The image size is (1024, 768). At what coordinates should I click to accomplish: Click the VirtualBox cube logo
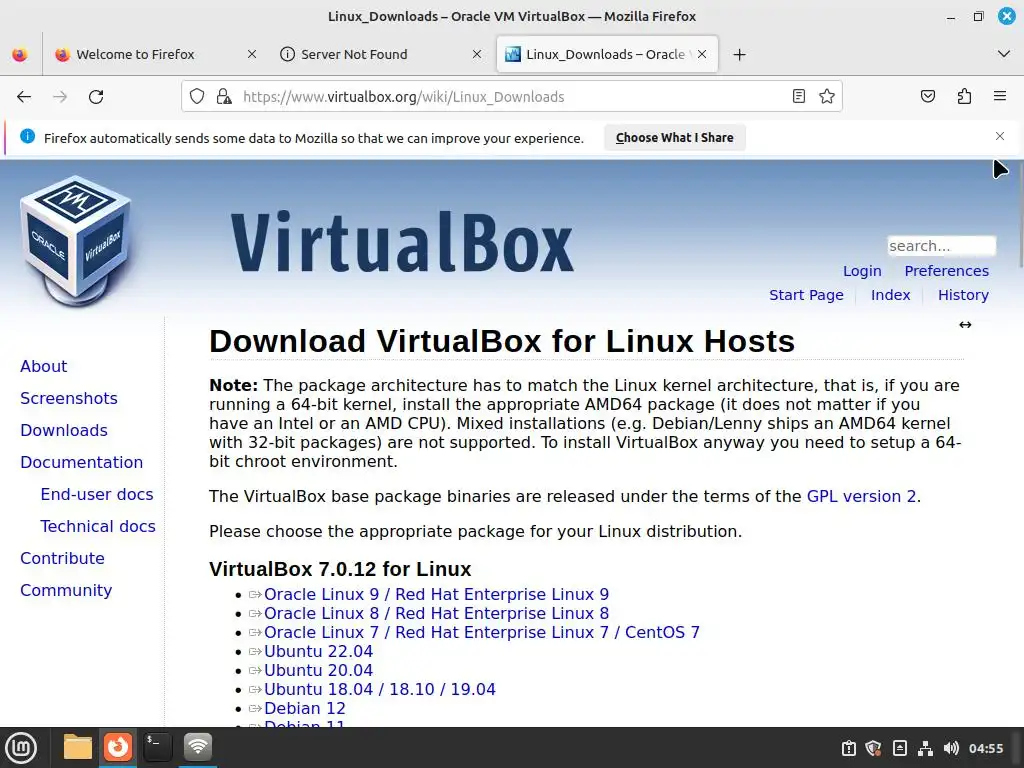click(76, 240)
